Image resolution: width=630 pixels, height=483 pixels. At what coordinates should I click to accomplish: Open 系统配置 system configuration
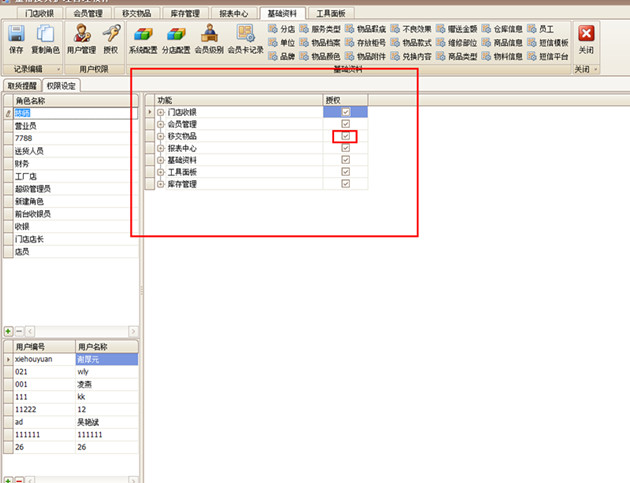[143, 36]
